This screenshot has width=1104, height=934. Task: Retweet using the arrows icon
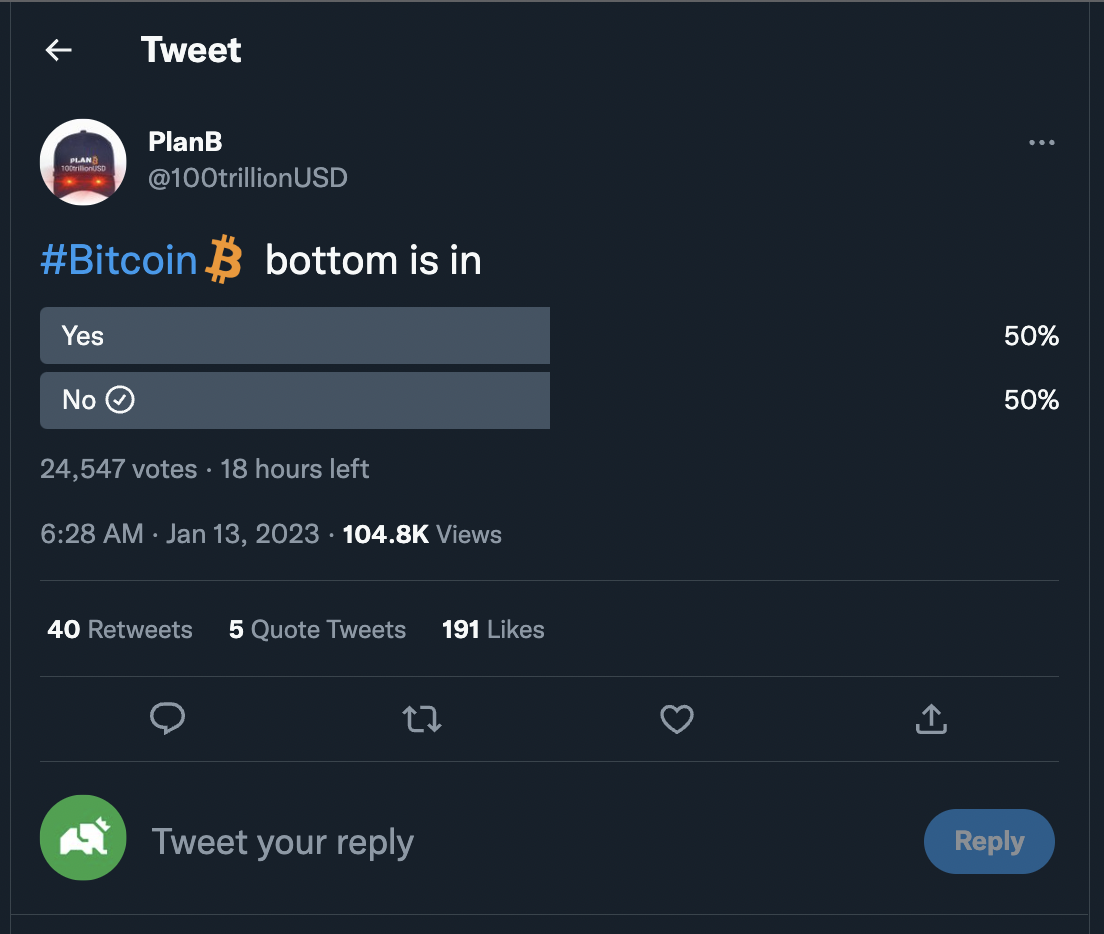[x=422, y=719]
